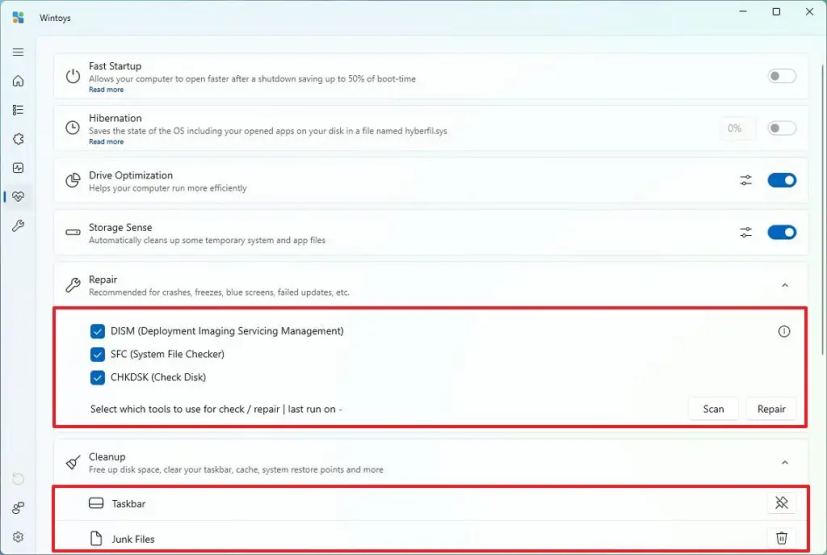Click Scan button in Repair
The height and width of the screenshot is (555, 827).
point(713,409)
